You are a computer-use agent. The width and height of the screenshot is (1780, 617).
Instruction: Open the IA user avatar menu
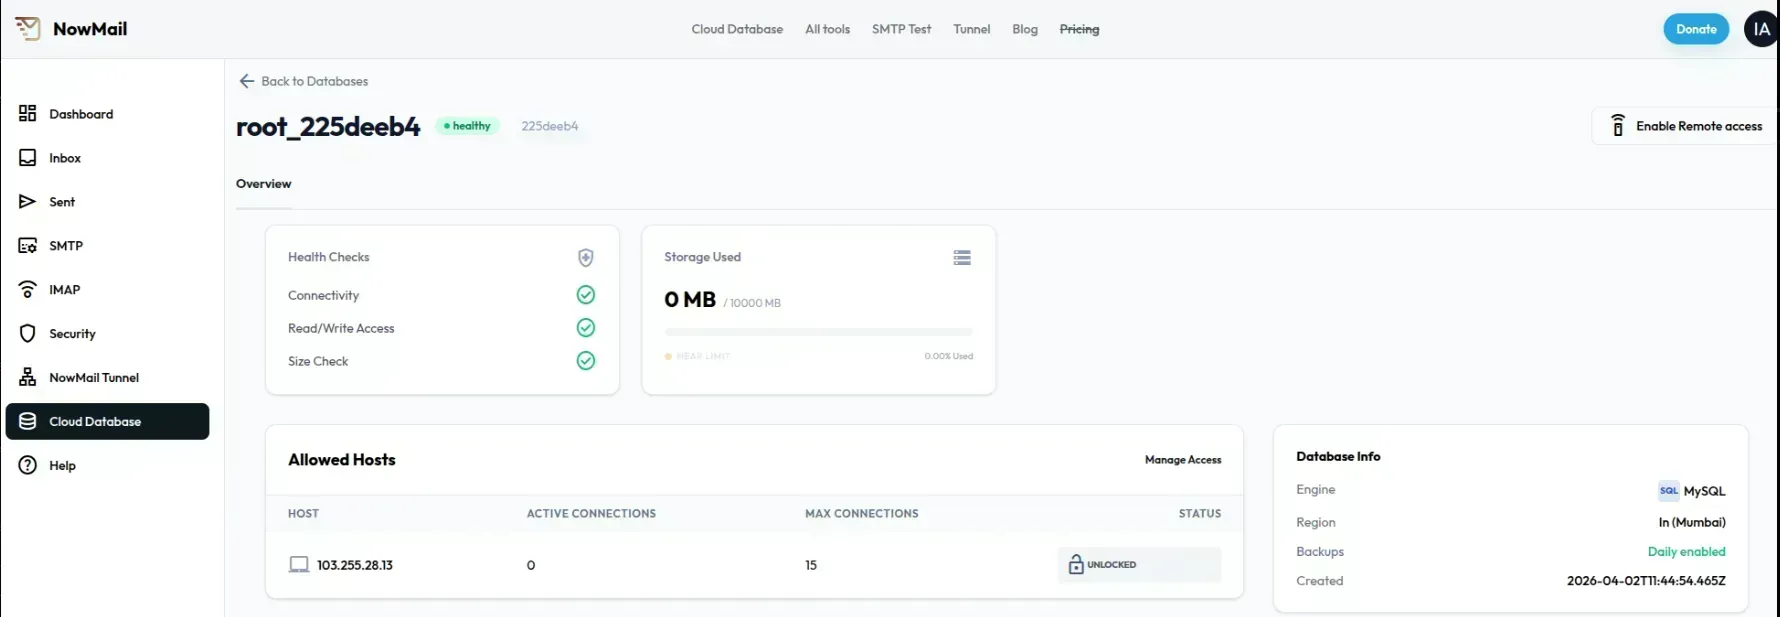tap(1760, 29)
